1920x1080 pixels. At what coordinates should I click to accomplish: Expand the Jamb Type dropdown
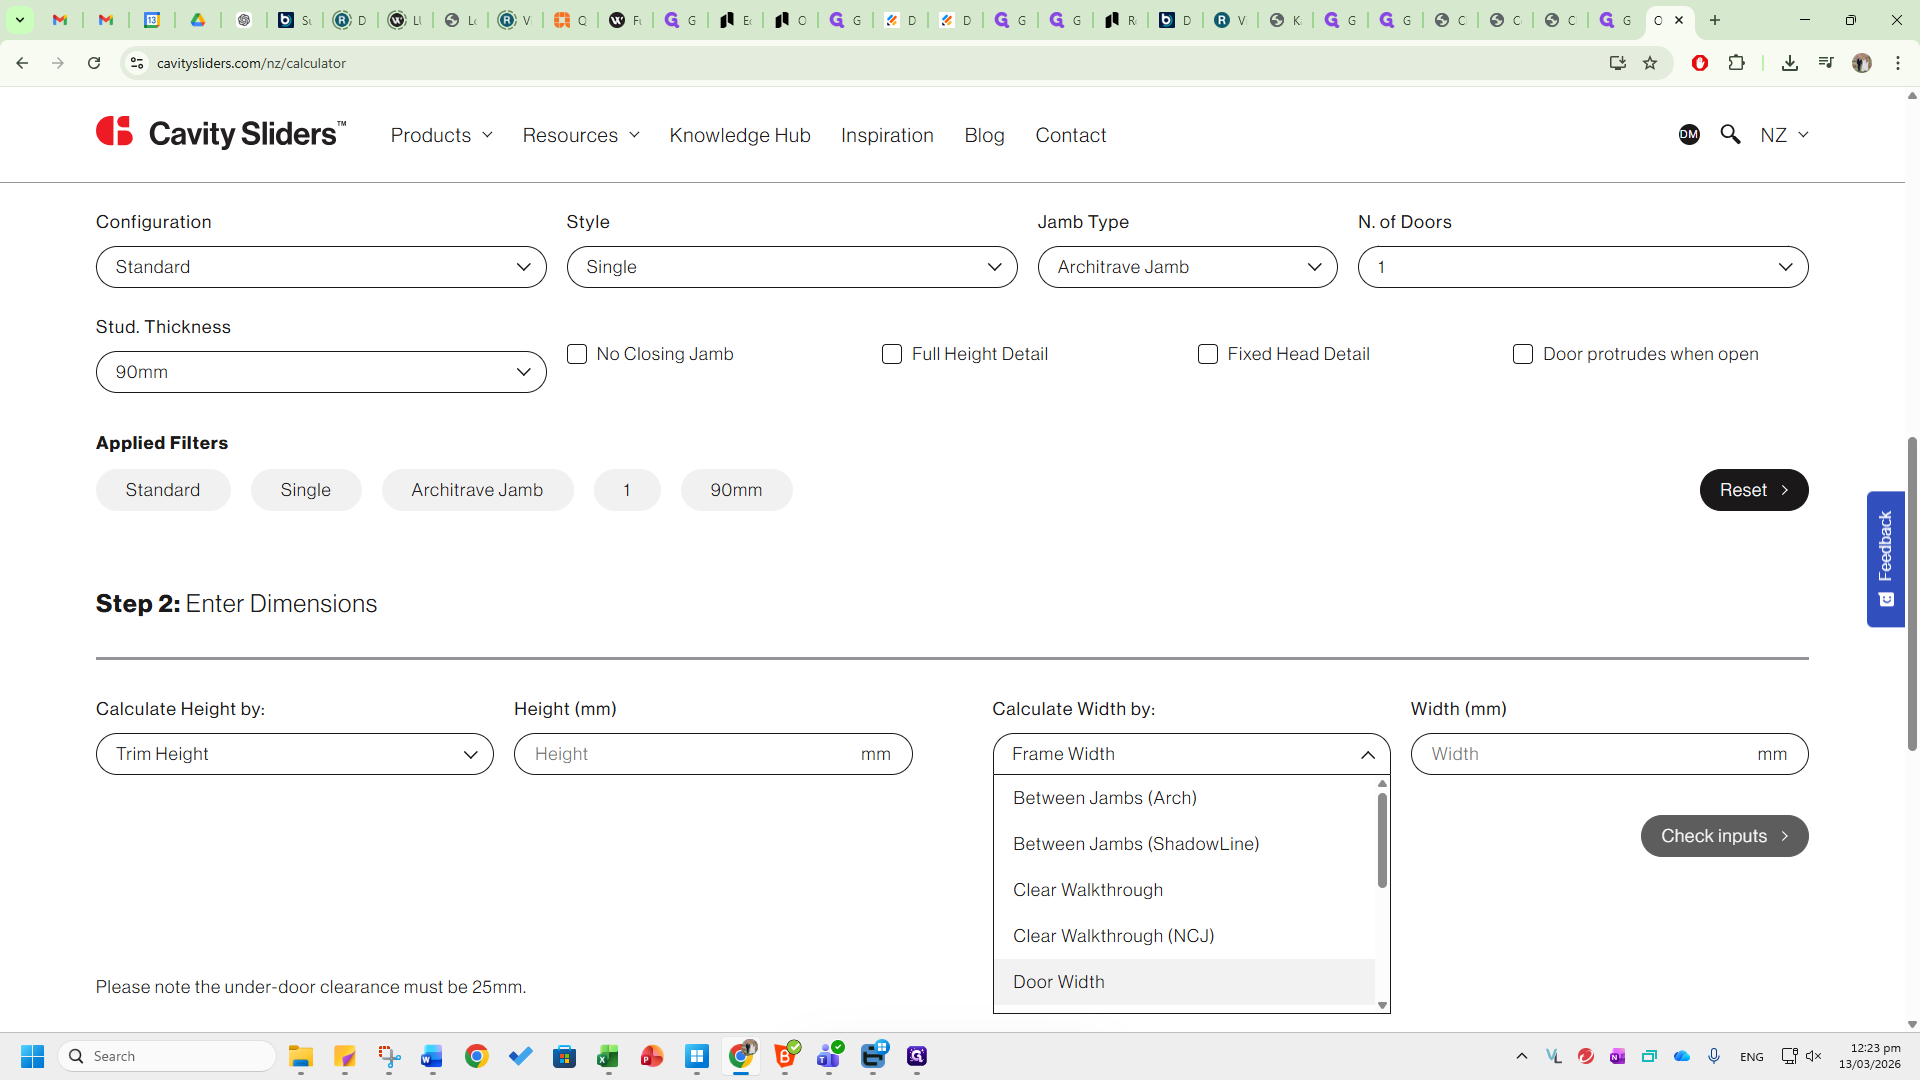[x=1187, y=267]
